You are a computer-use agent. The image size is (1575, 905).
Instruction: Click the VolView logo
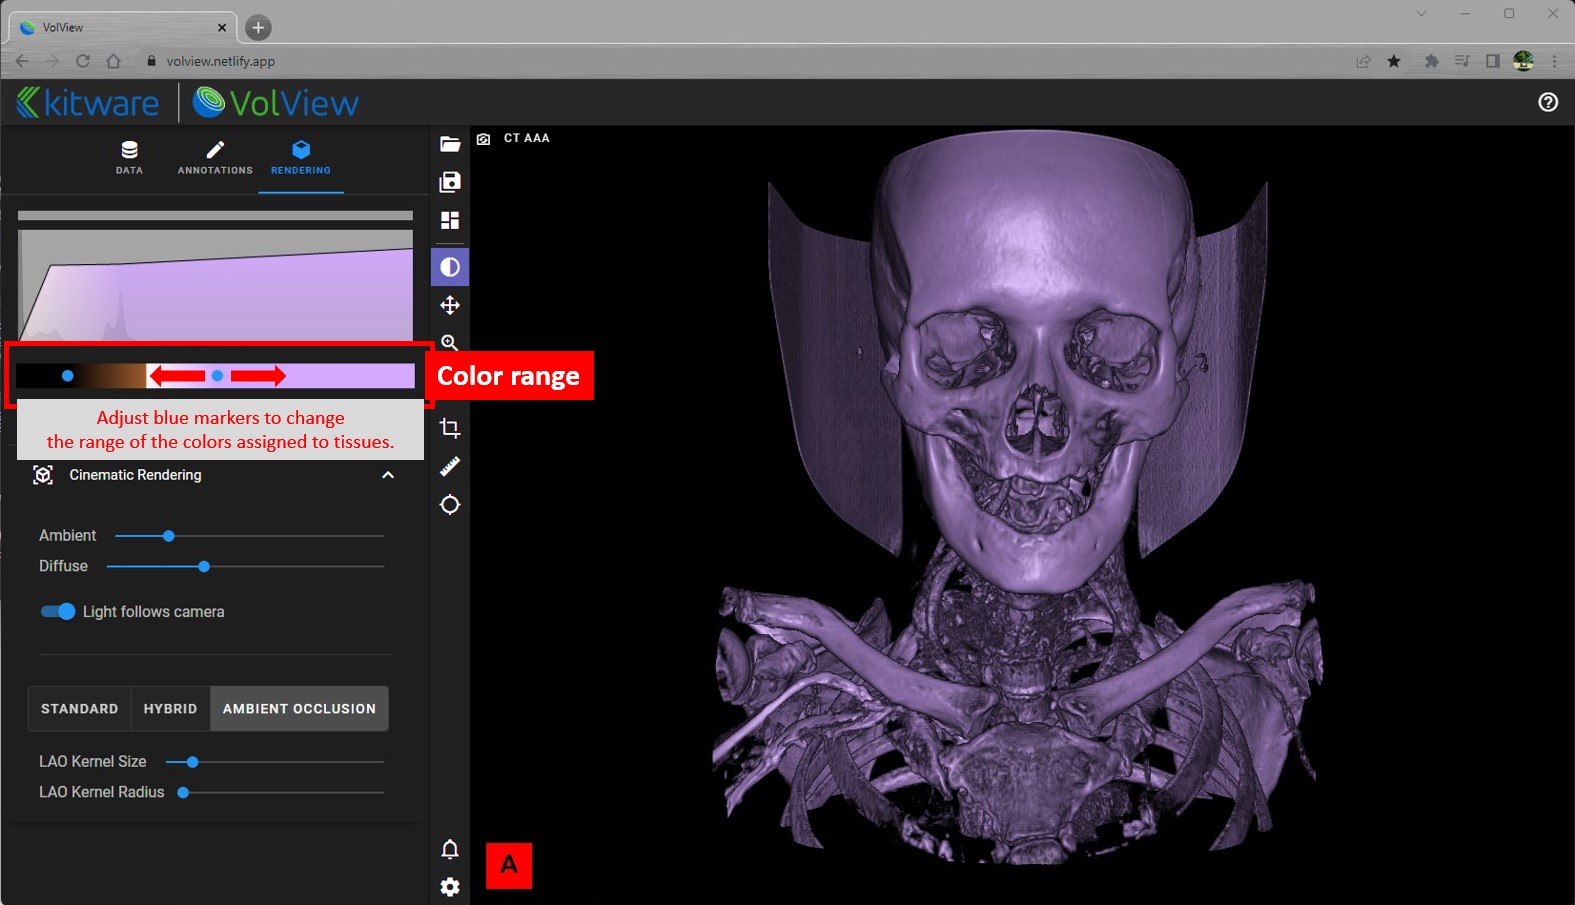pyautogui.click(x=276, y=102)
